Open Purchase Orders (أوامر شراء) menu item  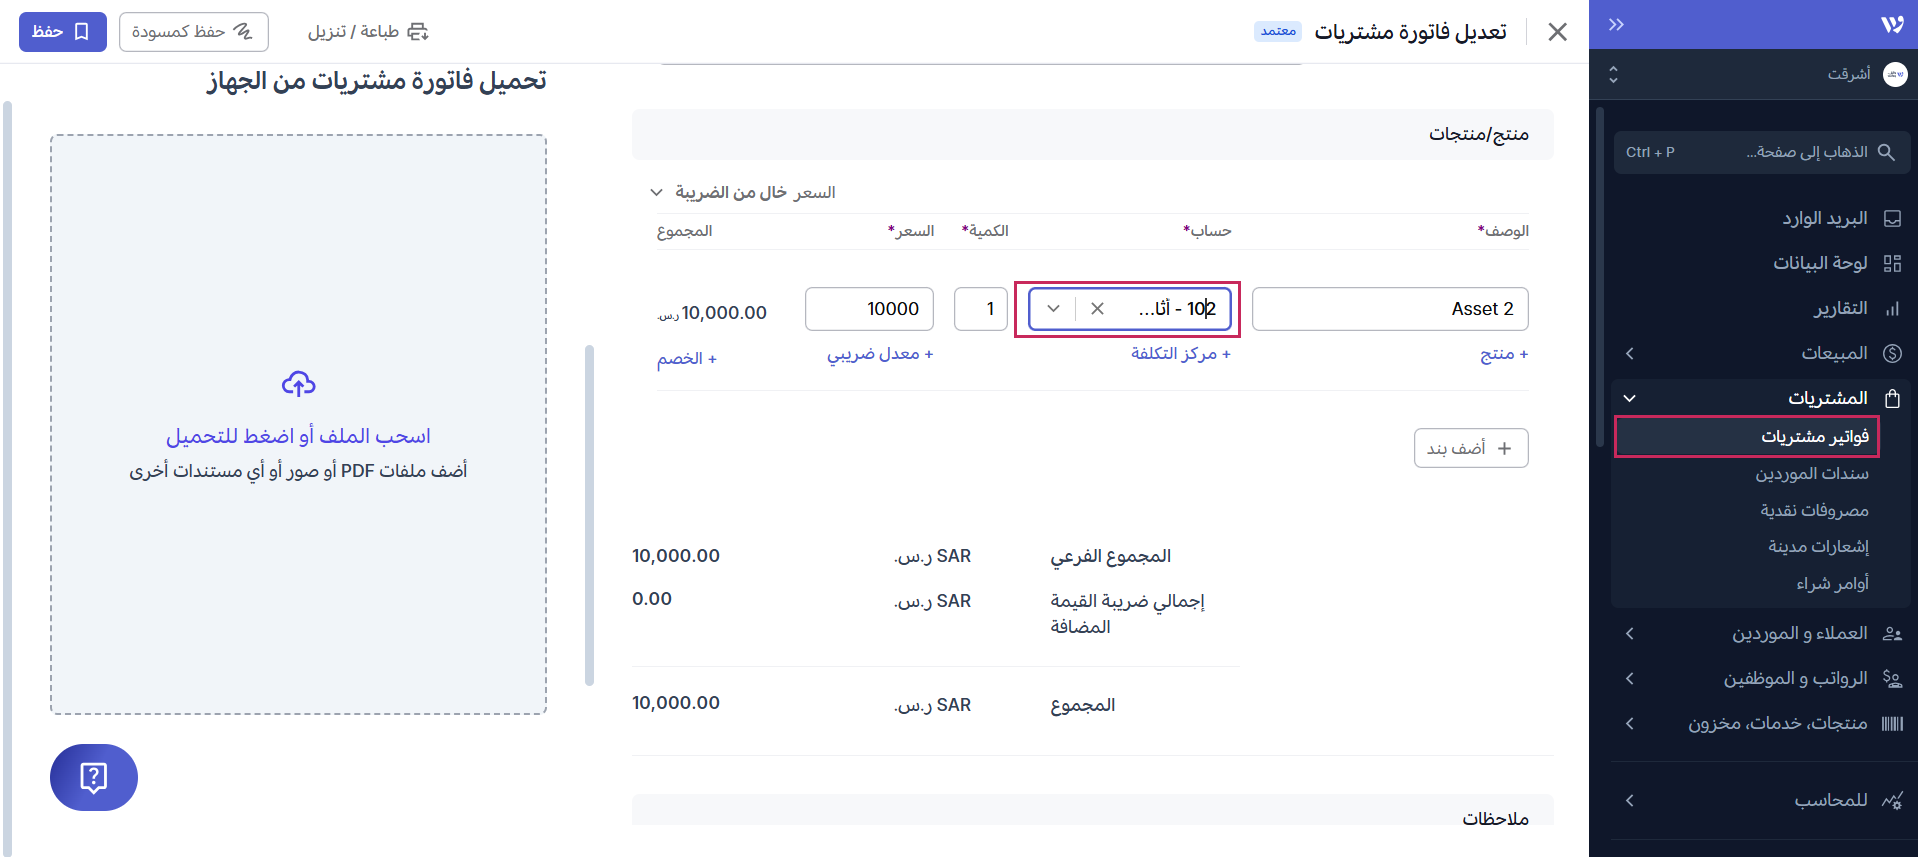(1831, 583)
